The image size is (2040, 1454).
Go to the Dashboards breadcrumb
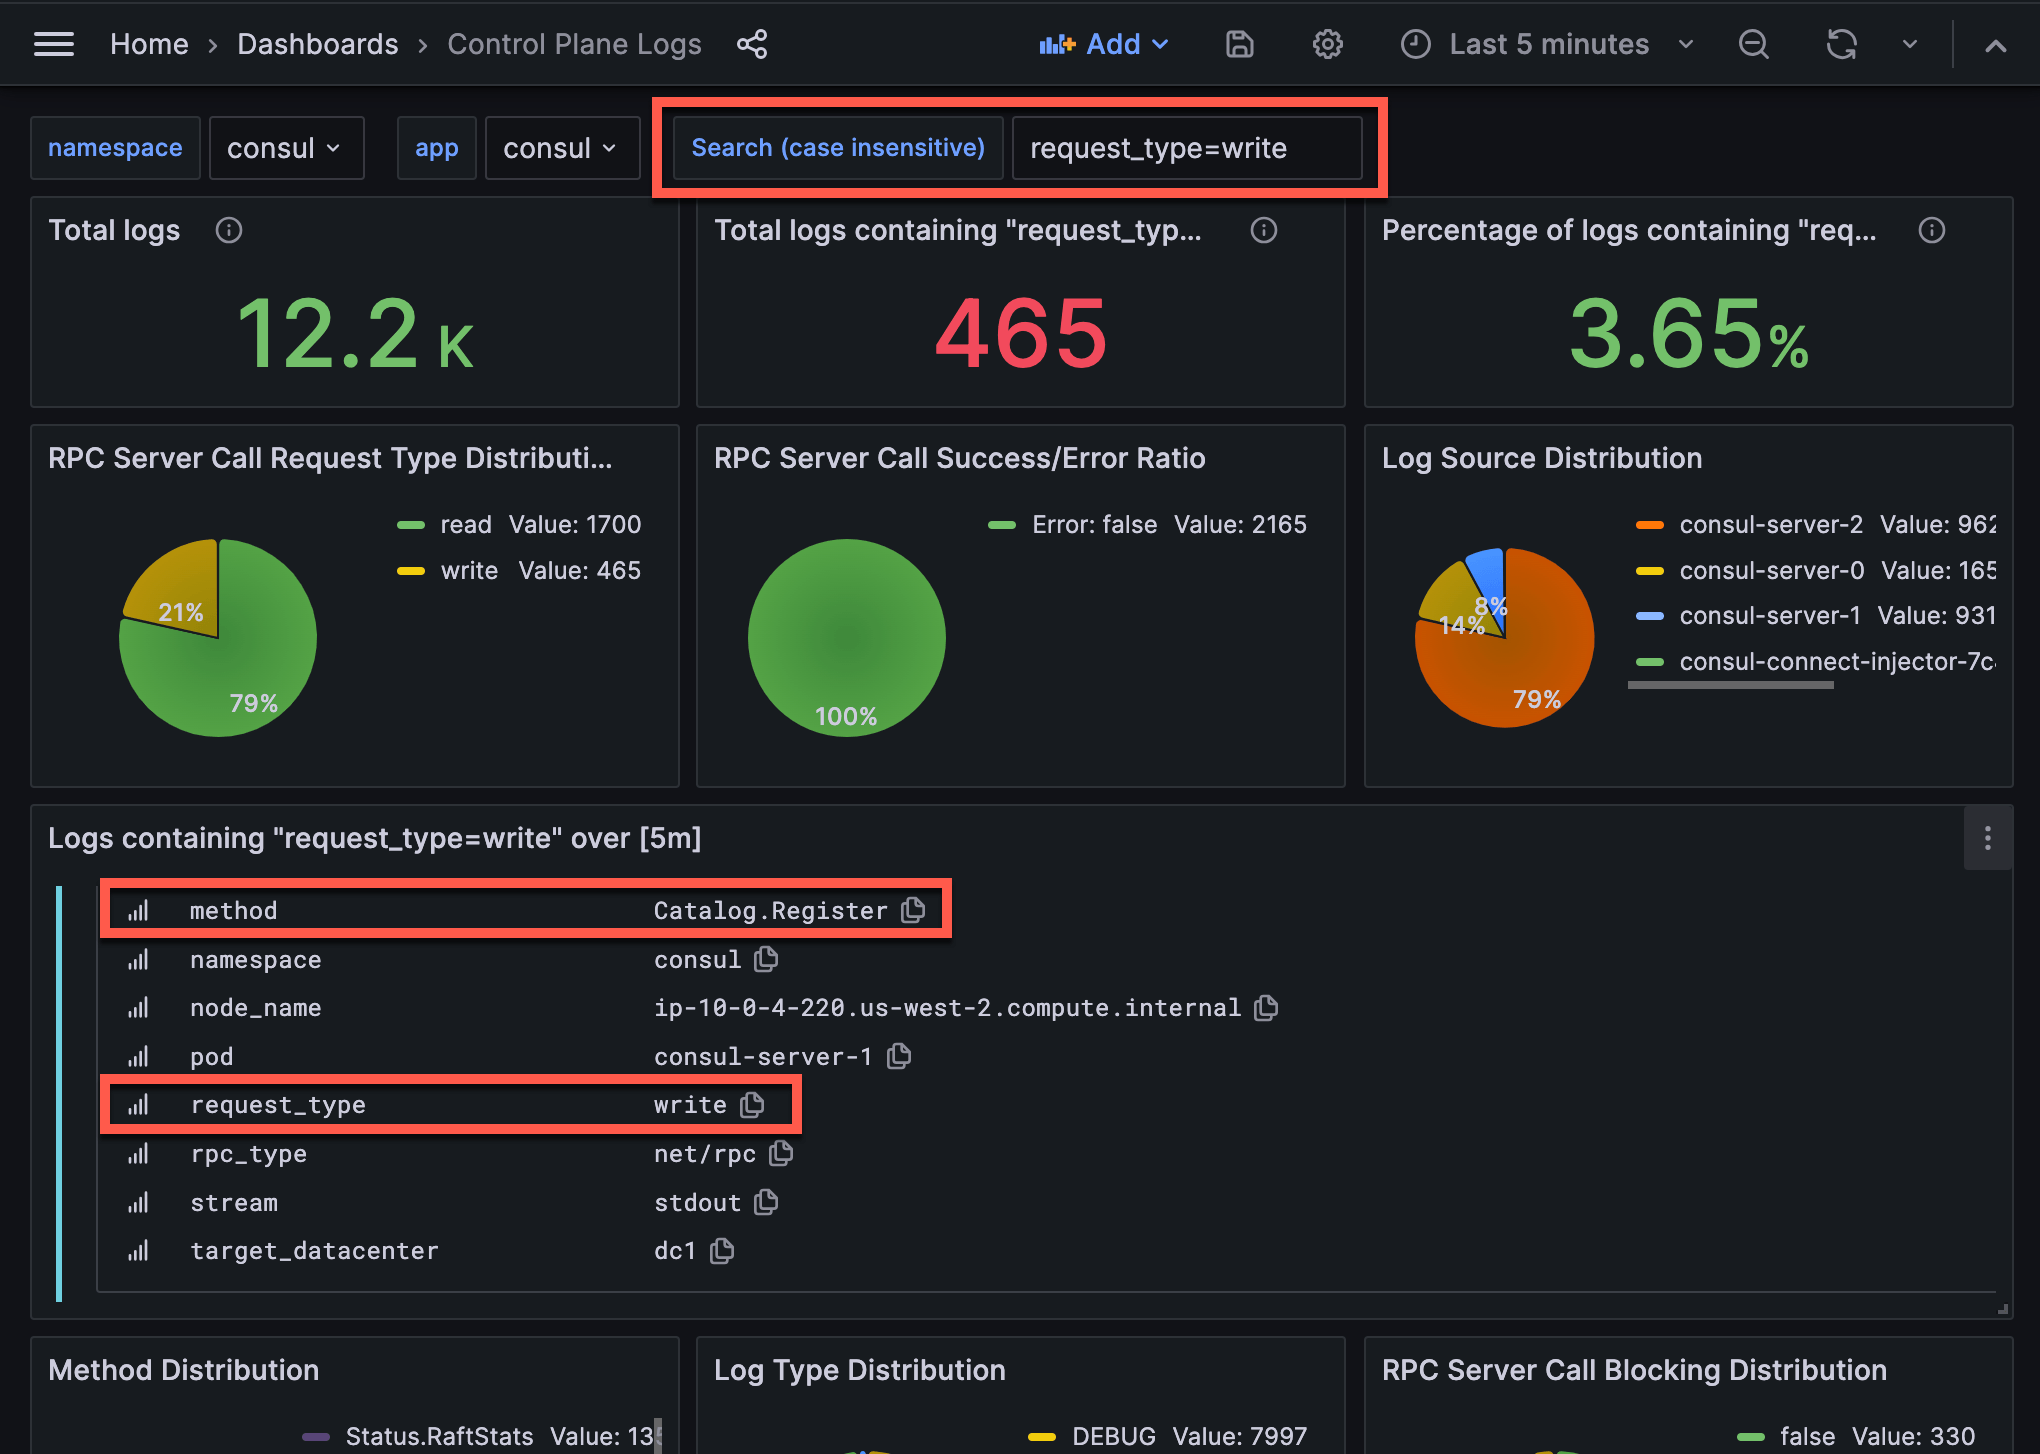tap(318, 44)
